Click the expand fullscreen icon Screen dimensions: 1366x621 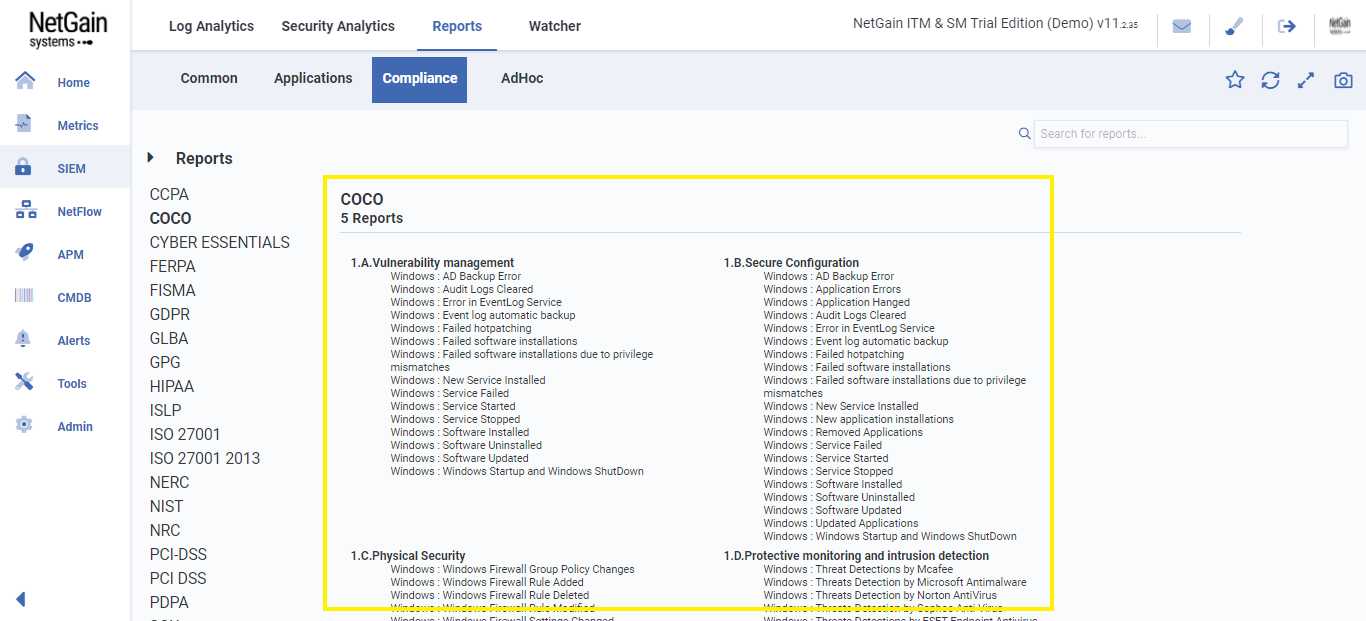(x=1306, y=80)
